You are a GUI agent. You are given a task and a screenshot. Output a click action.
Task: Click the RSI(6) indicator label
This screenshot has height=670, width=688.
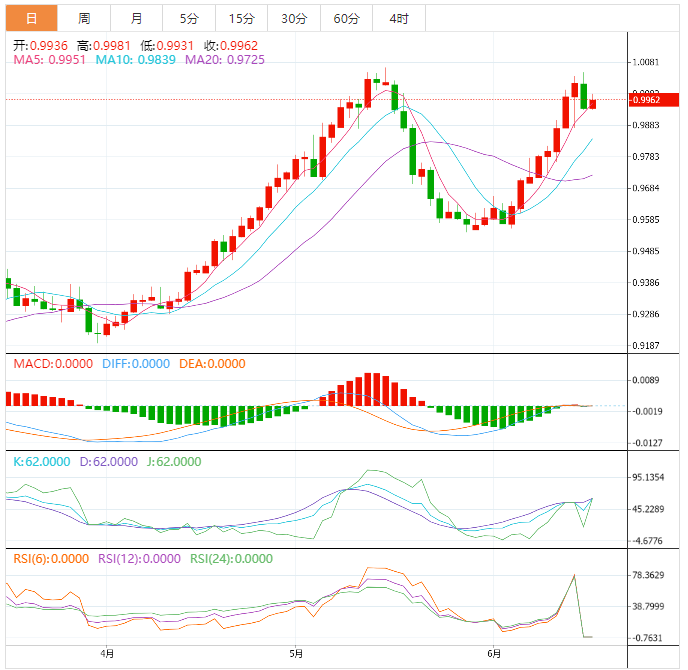click(50, 559)
